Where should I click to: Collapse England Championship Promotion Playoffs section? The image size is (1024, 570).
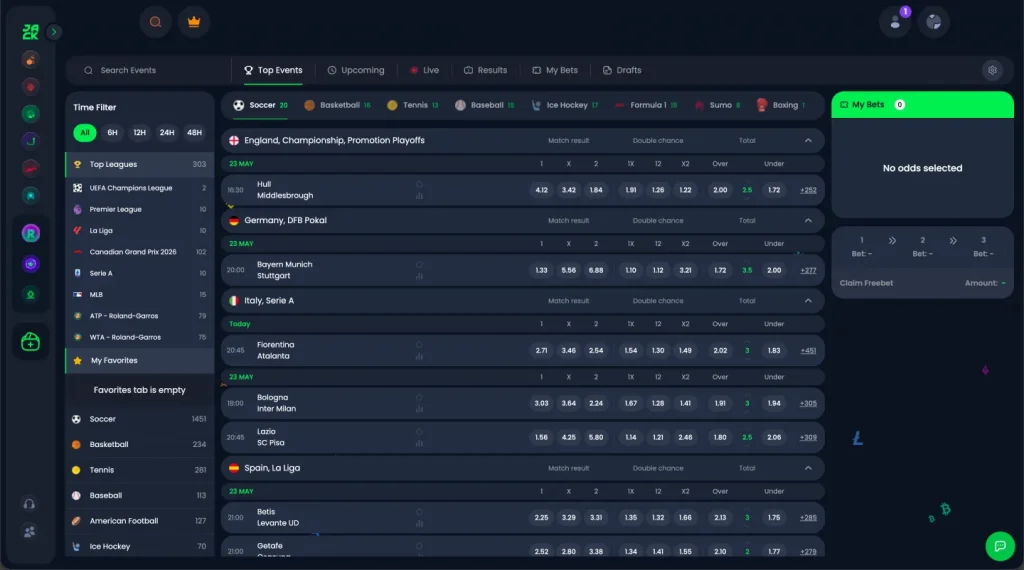coord(808,140)
